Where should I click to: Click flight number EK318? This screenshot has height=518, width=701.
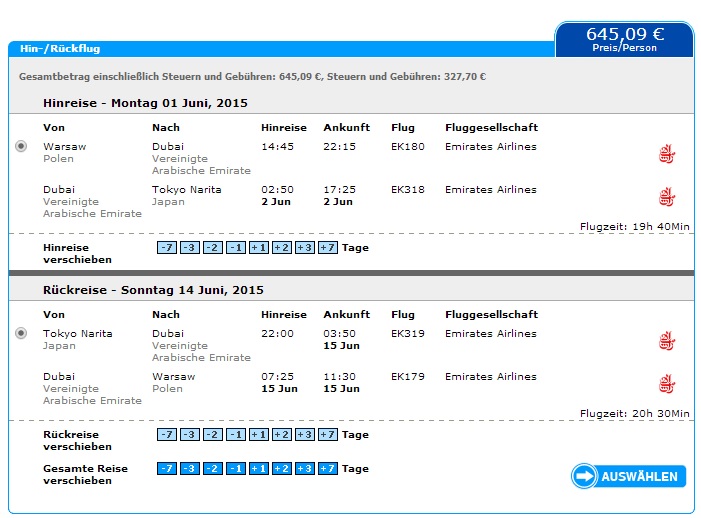pos(408,190)
